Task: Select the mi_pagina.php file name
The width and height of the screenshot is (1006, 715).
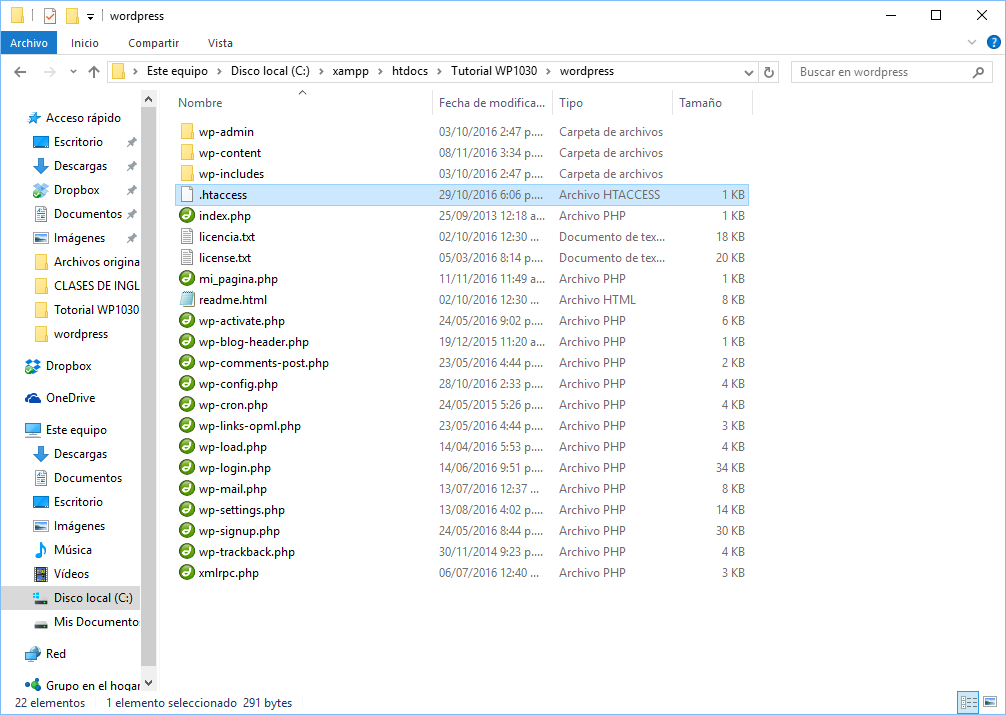Action: pos(238,279)
